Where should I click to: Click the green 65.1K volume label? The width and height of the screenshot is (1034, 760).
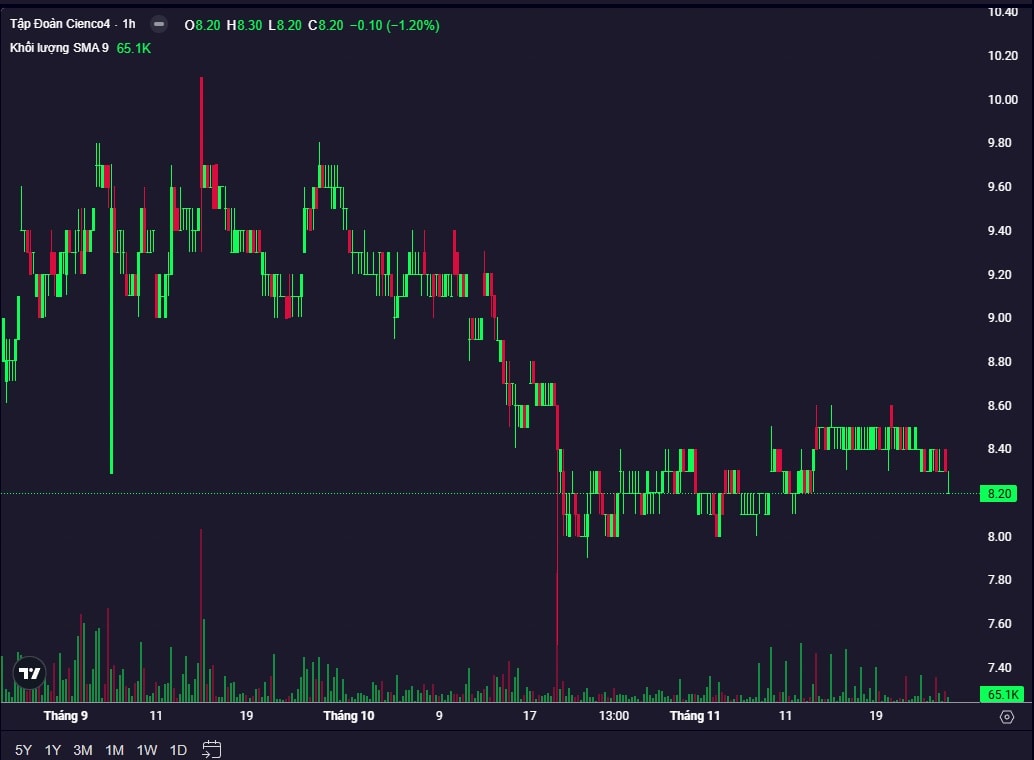point(1002,694)
